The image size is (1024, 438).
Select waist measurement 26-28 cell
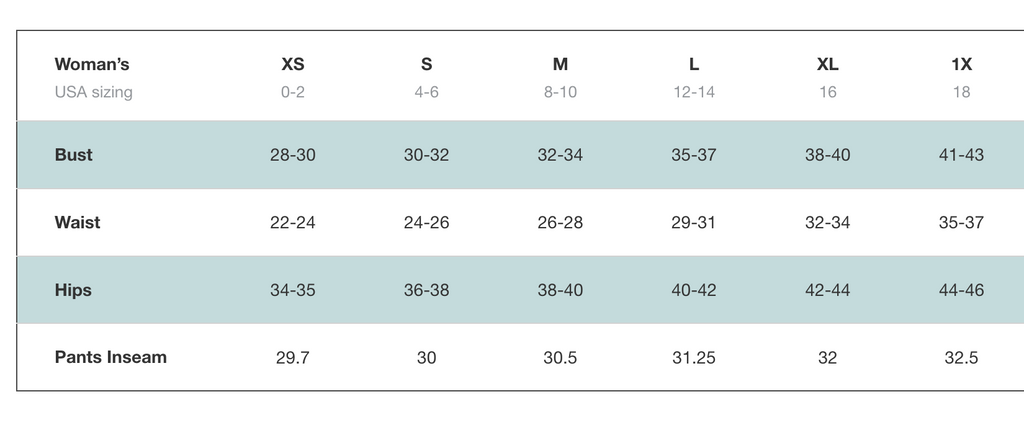tap(560, 222)
